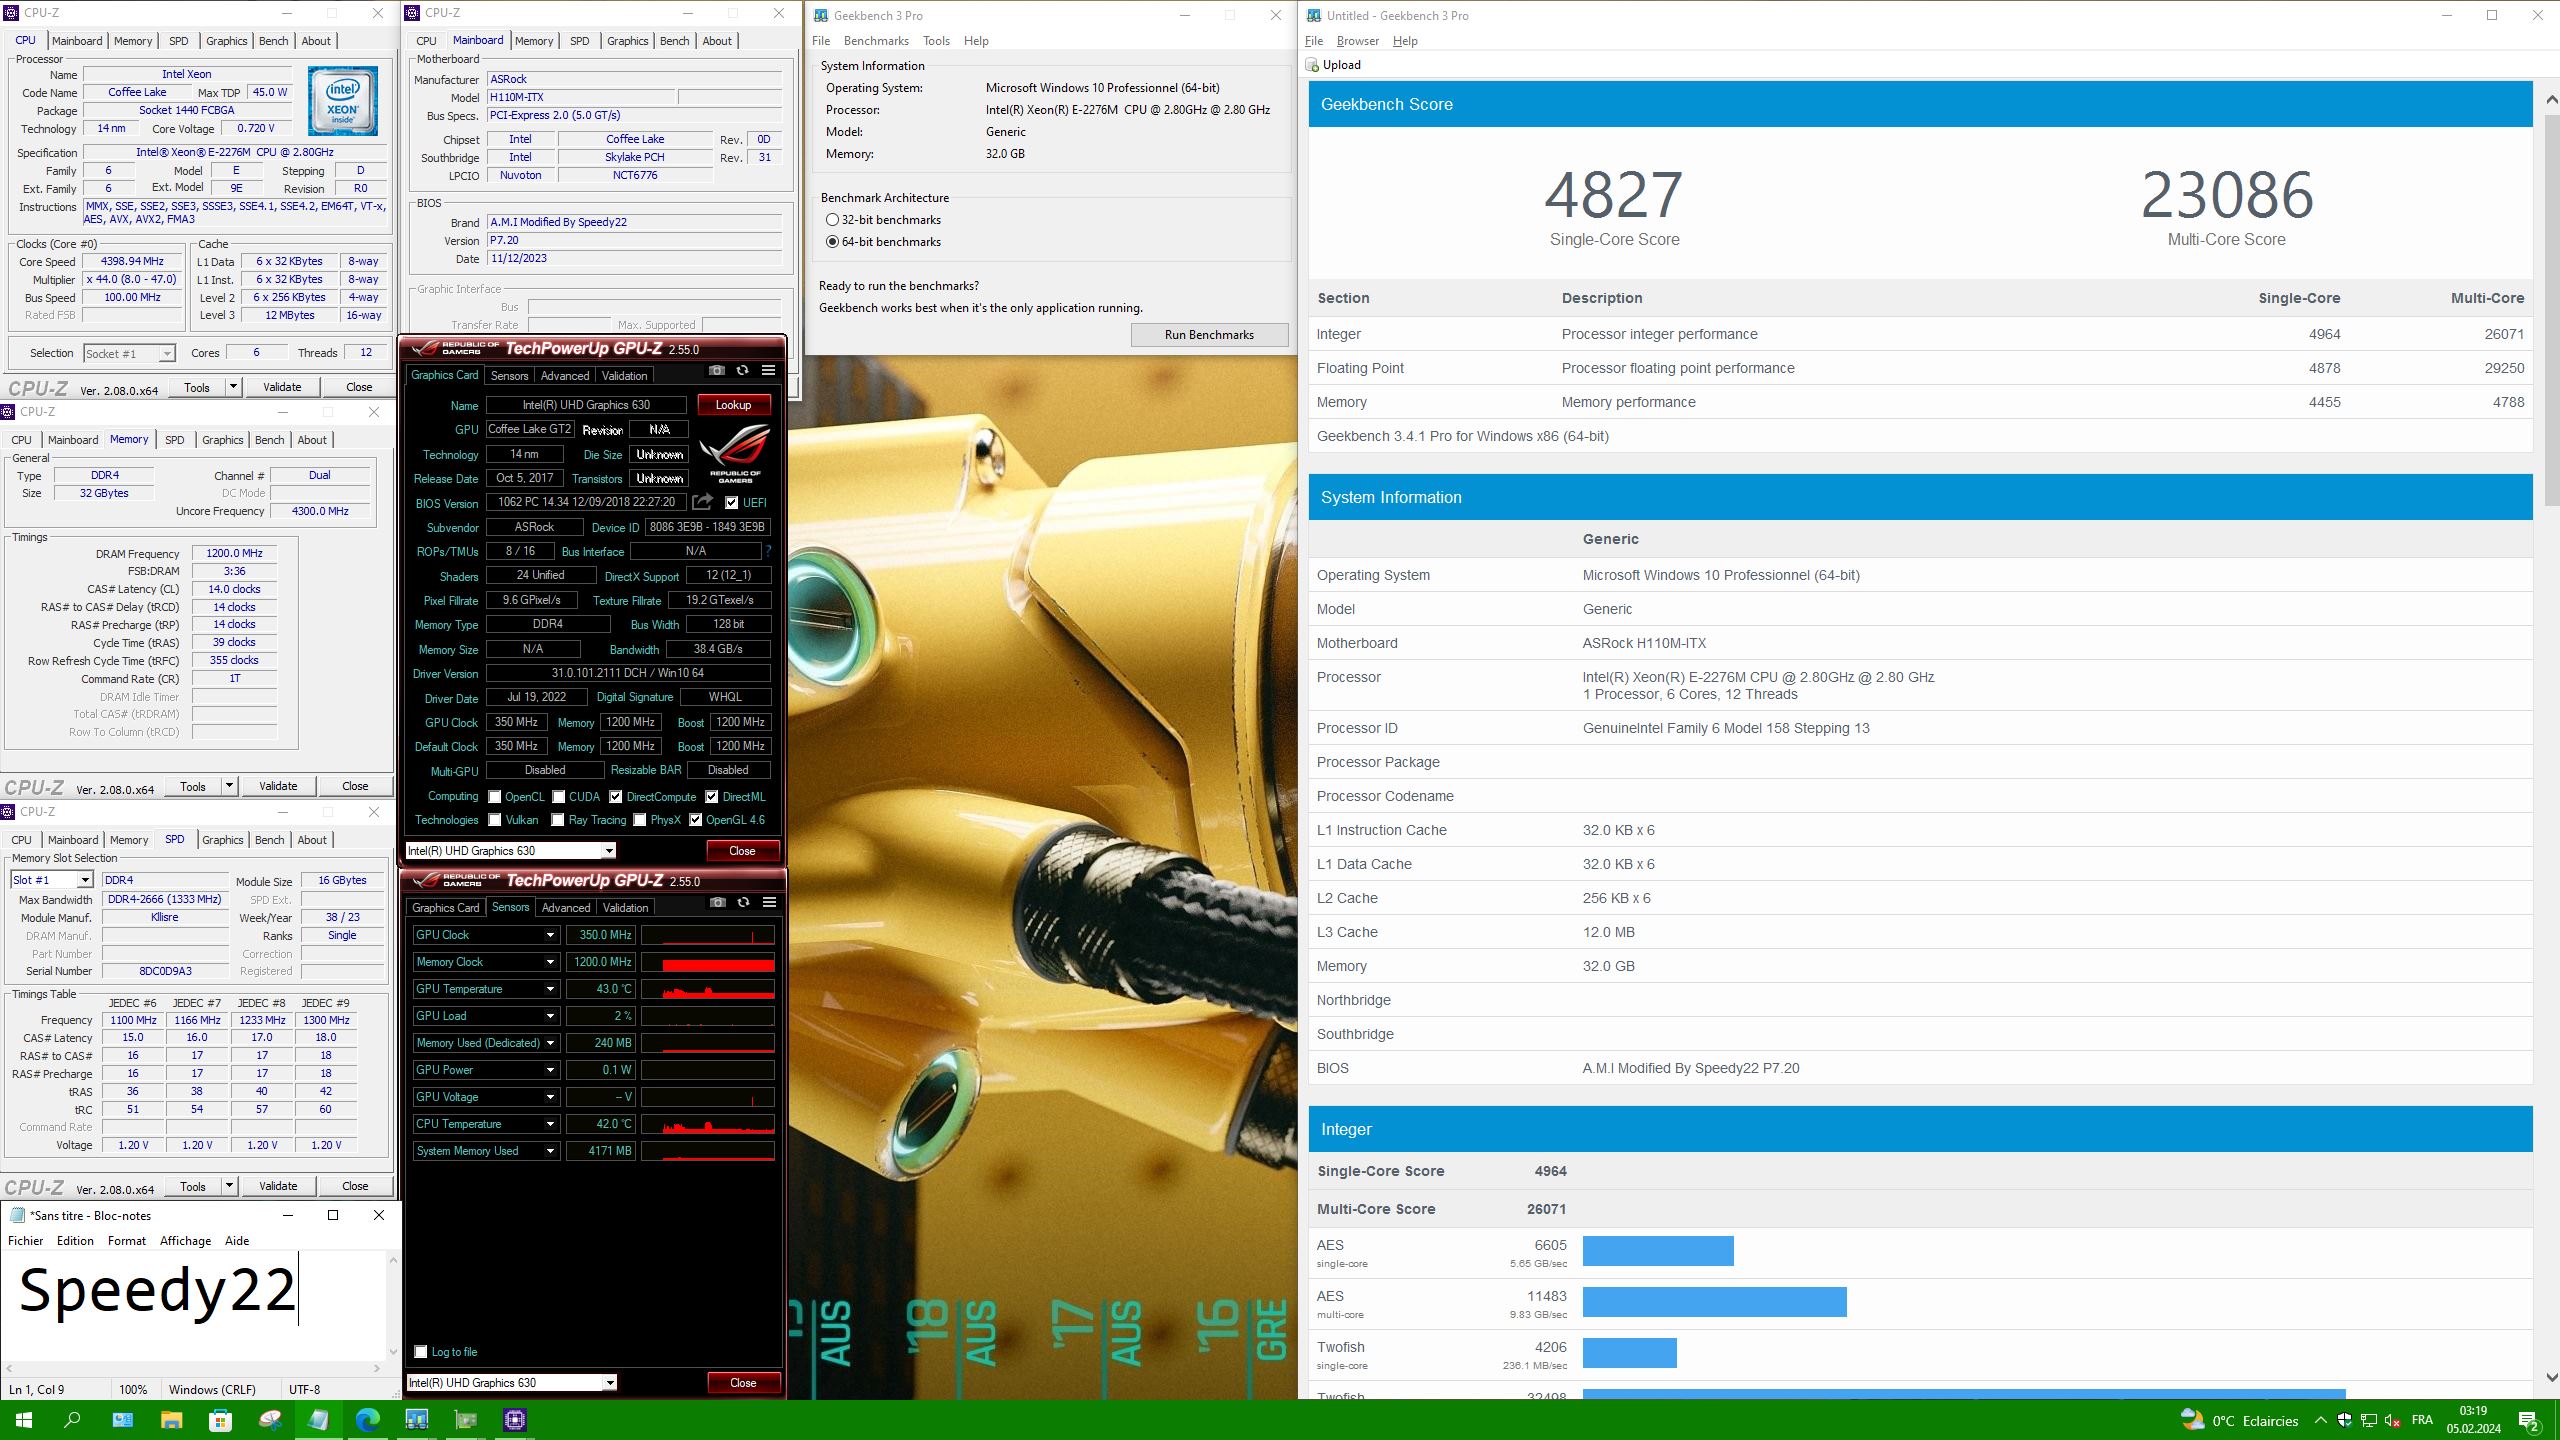
Task: Close the GPU-Z Sensors window via Close button
Action: (743, 1383)
